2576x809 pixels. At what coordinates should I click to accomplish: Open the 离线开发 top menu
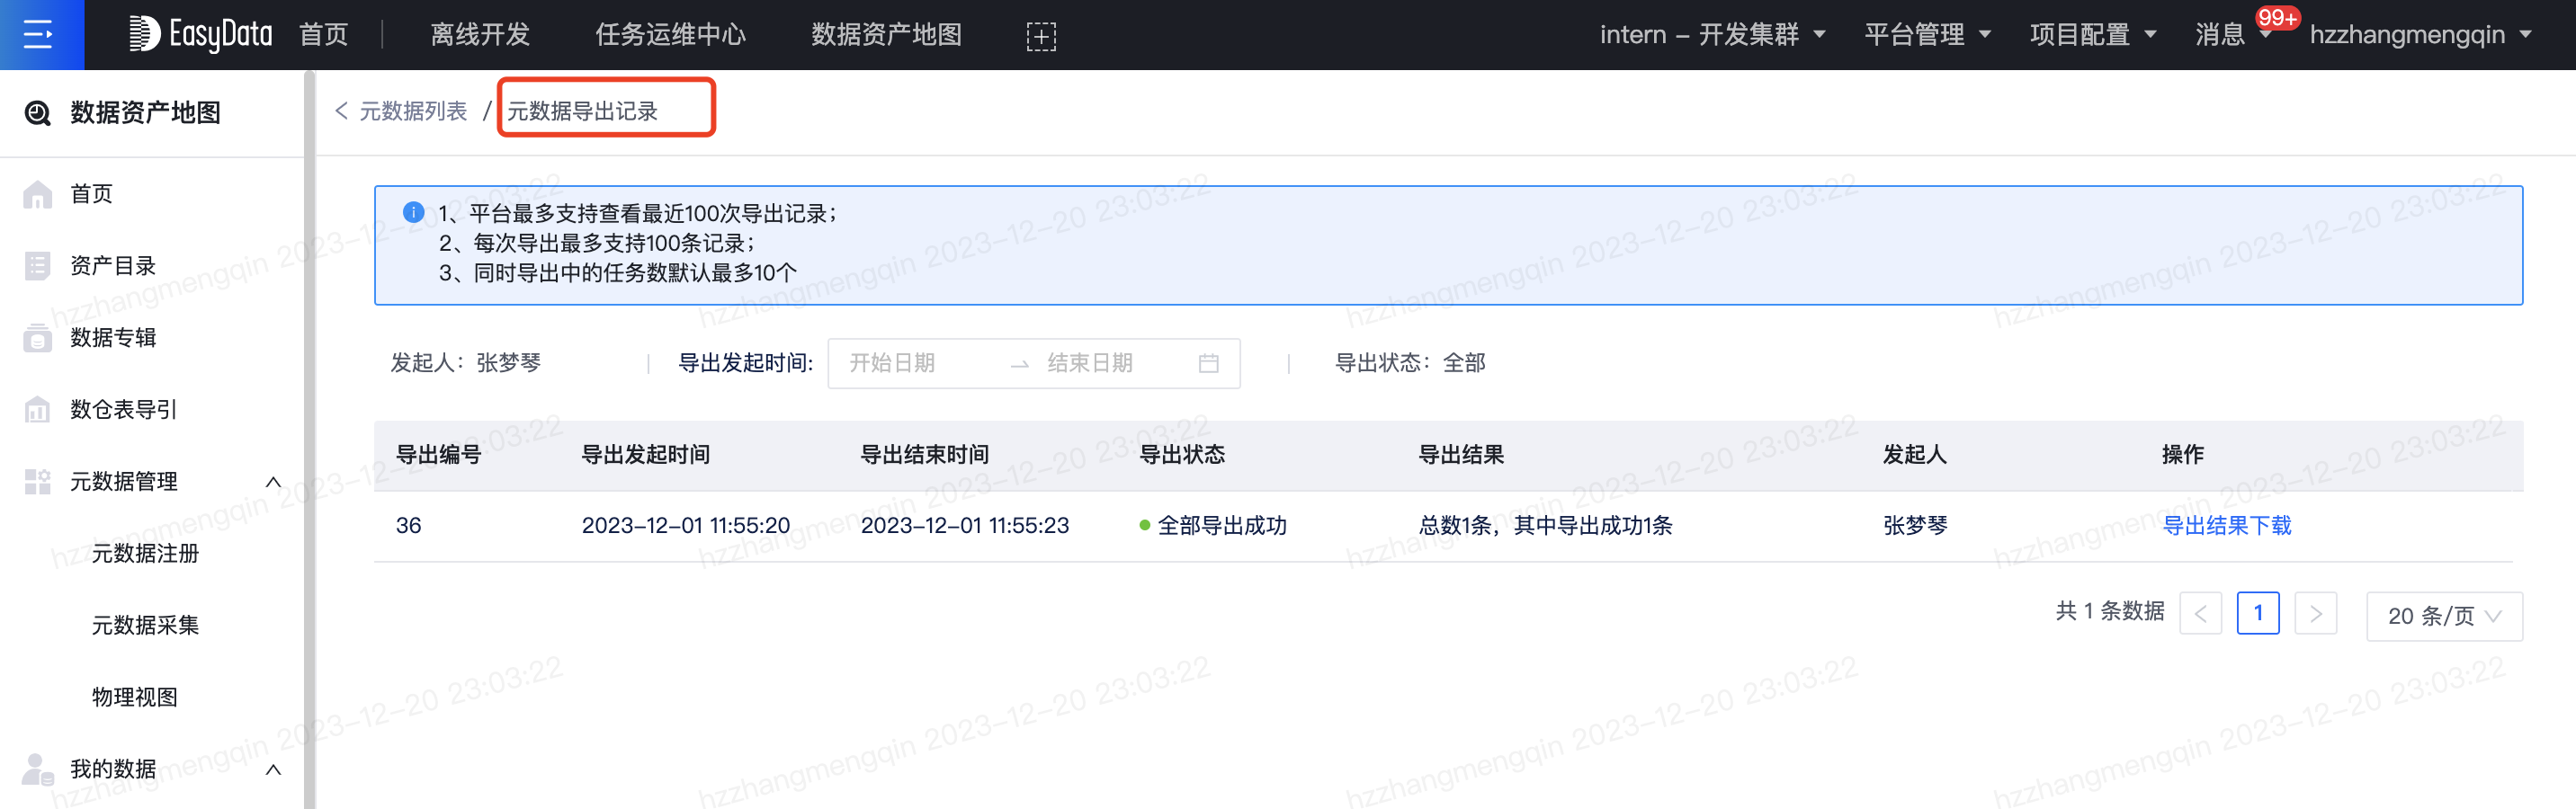[480, 35]
